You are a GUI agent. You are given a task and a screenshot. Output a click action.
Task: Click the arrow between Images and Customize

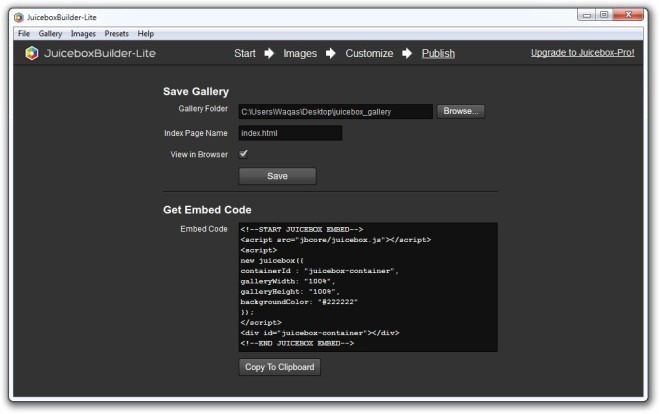pyautogui.click(x=330, y=53)
